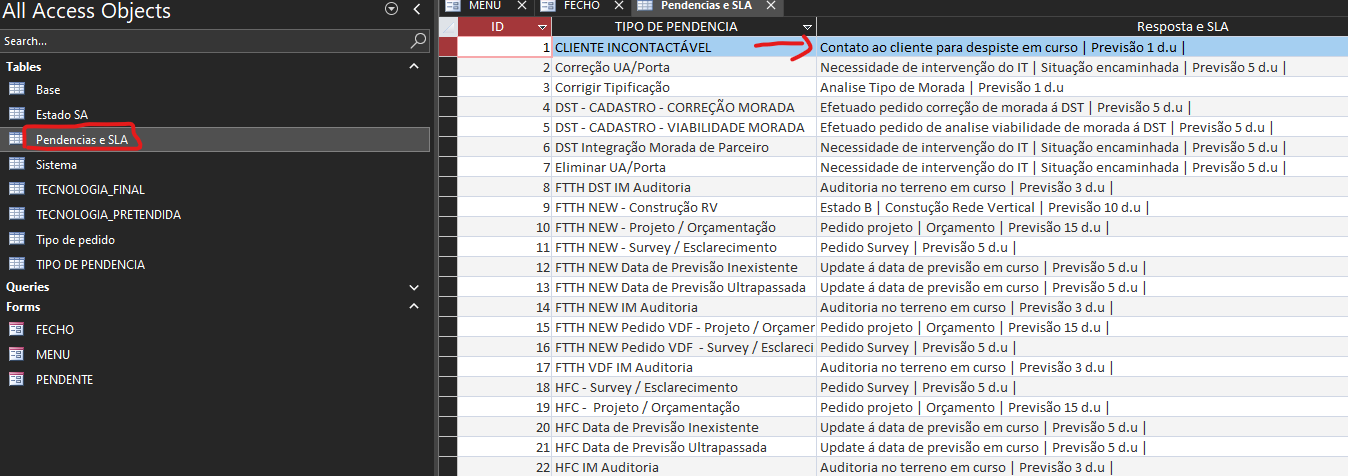
Task: Collapse the Forms group
Action: coord(414,307)
